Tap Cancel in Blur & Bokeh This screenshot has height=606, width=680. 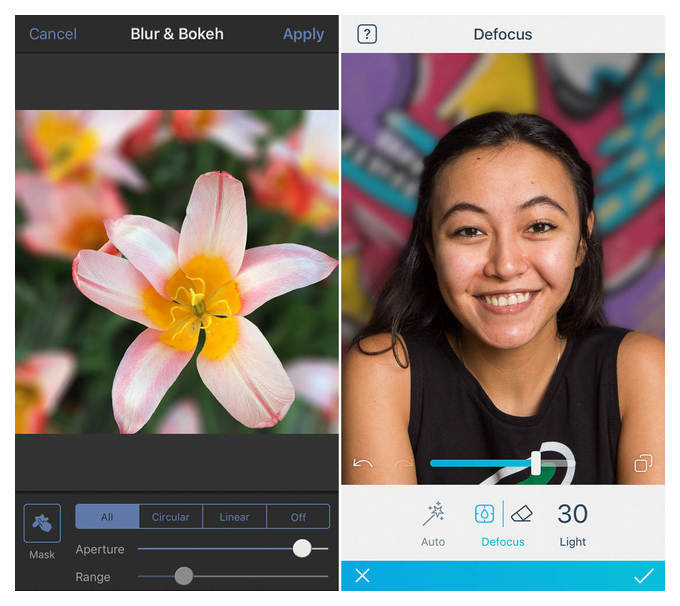[x=53, y=34]
